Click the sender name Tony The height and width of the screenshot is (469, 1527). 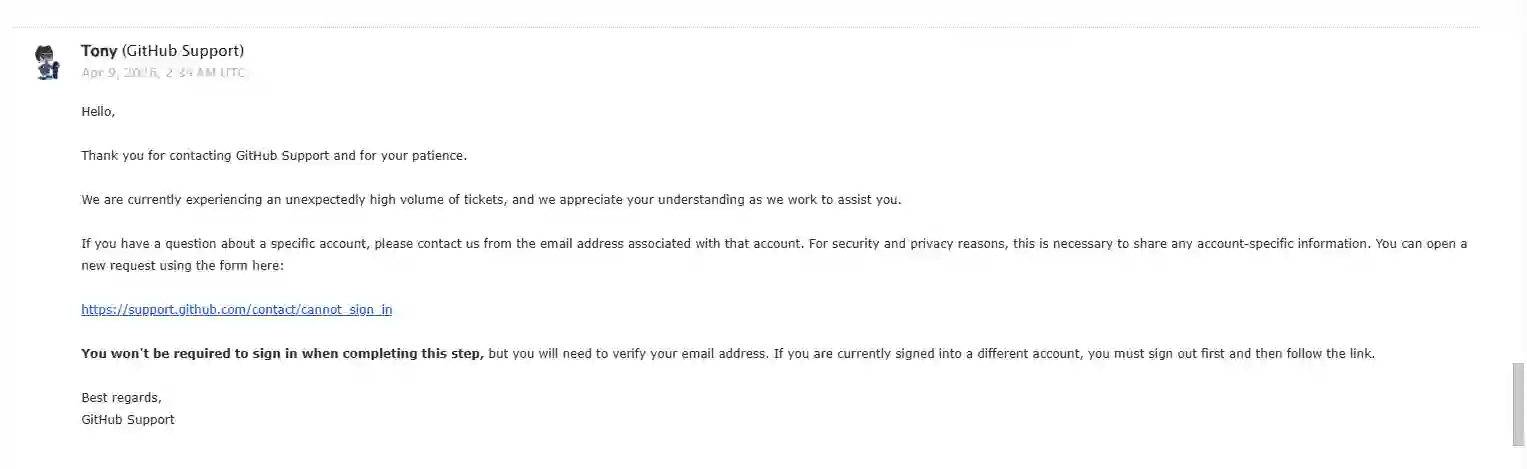(x=99, y=51)
